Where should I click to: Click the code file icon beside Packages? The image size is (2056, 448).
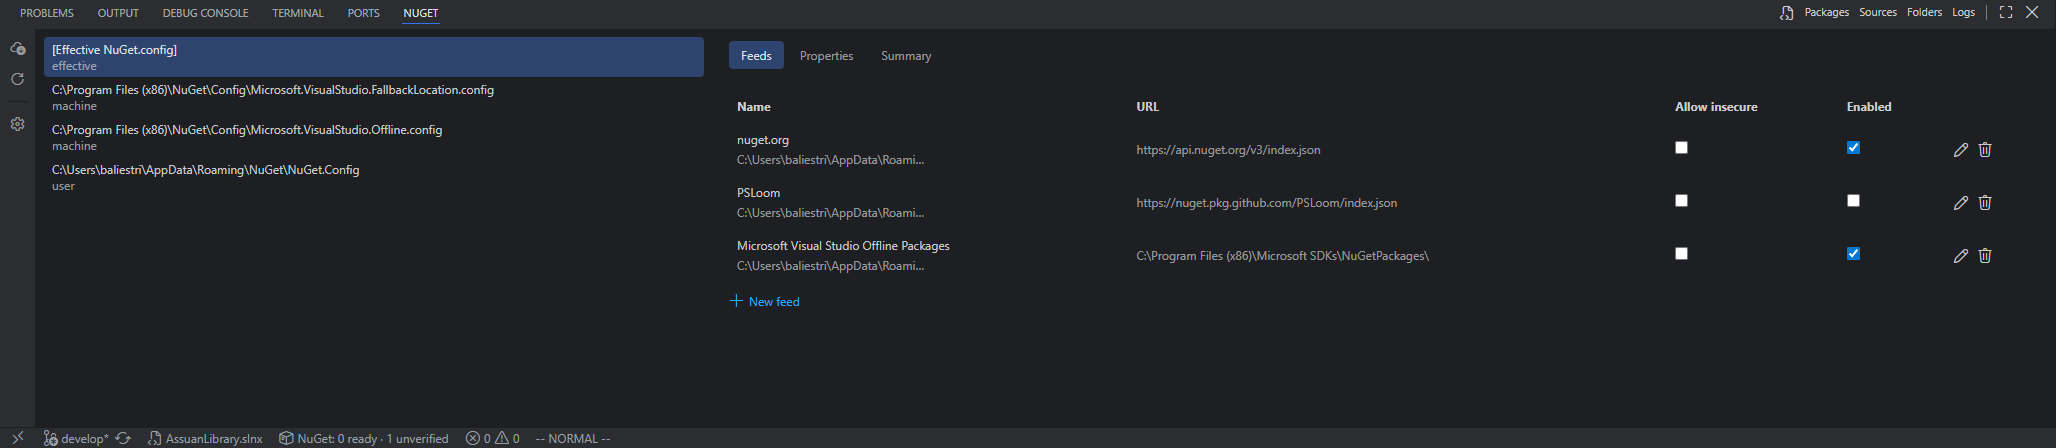(x=1786, y=13)
